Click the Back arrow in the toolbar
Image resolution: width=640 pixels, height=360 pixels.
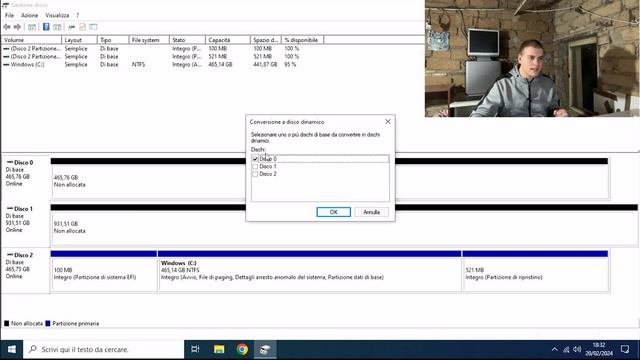(7, 27)
